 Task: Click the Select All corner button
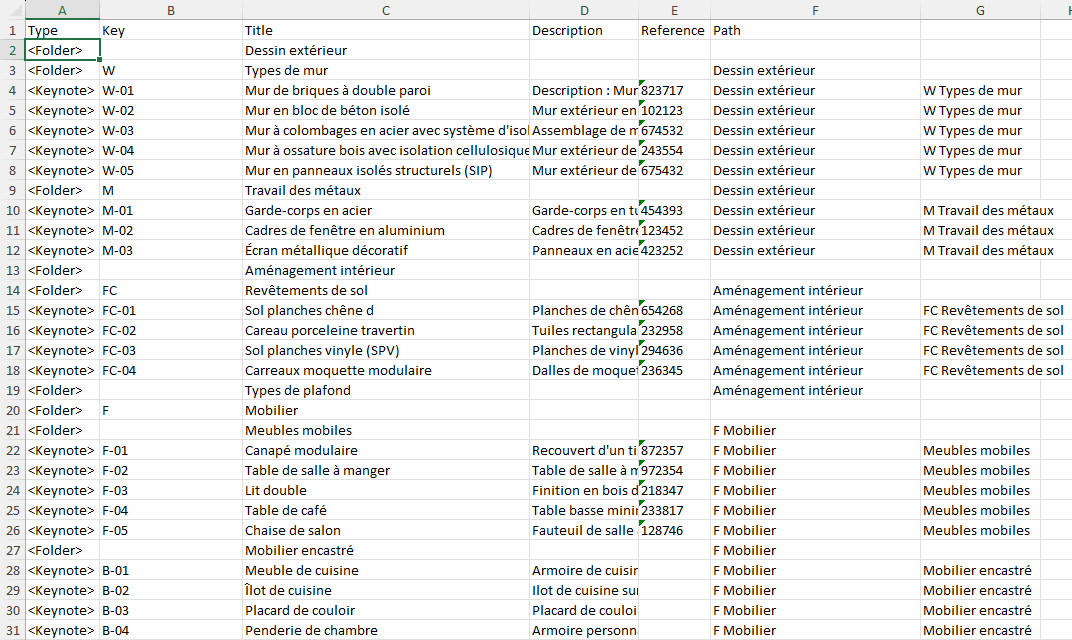pos(11,10)
